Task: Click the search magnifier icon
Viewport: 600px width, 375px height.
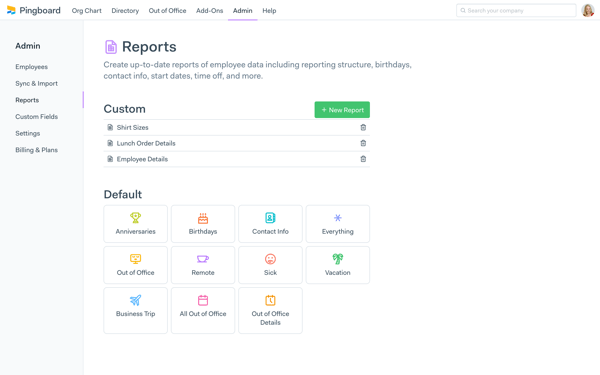Action: (x=463, y=10)
